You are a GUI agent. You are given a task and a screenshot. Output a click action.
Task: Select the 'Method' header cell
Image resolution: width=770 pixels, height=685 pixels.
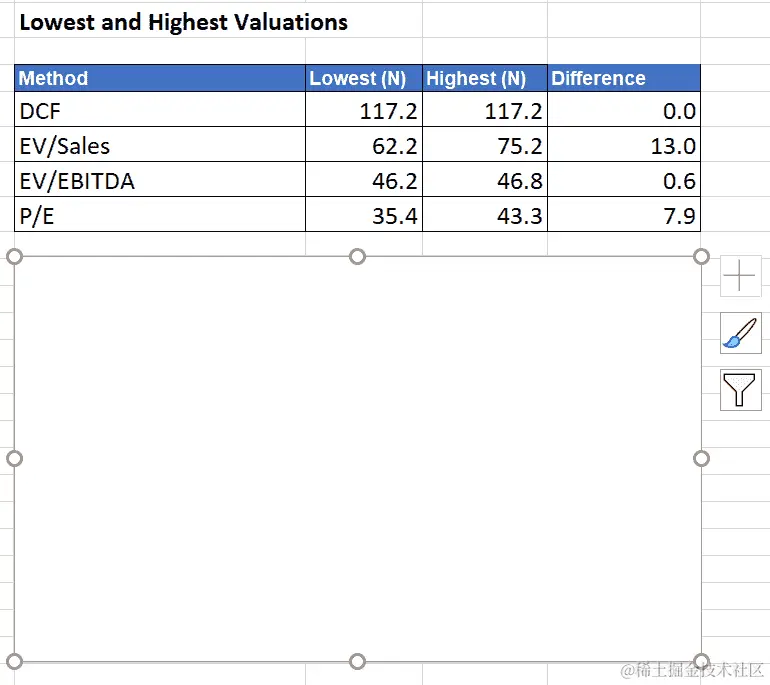click(x=160, y=78)
